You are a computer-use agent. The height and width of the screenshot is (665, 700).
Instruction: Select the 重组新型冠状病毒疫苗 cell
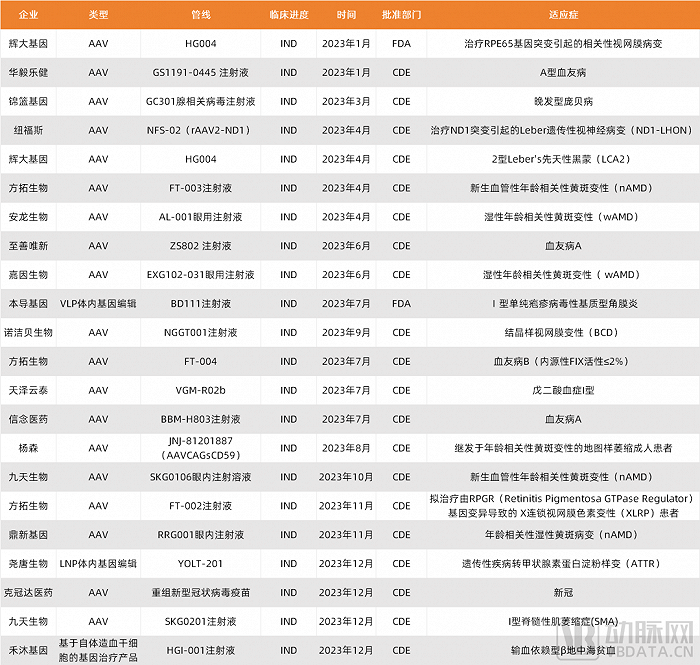pos(200,592)
